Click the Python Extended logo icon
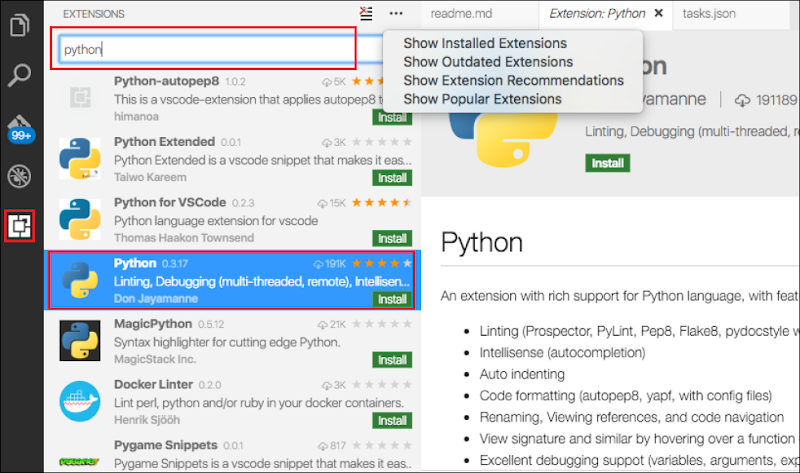 (x=80, y=159)
